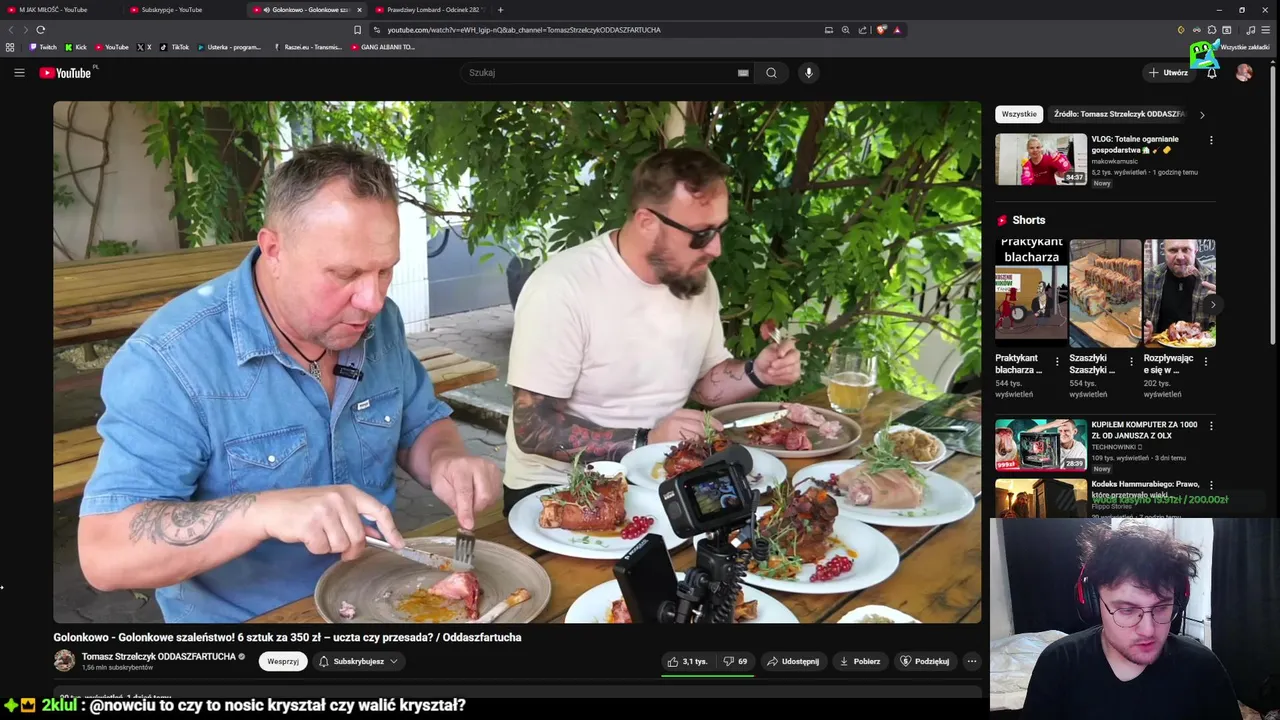This screenshot has width=1280, height=720.
Task: Bookmark this page in the address bar
Action: click(357, 30)
